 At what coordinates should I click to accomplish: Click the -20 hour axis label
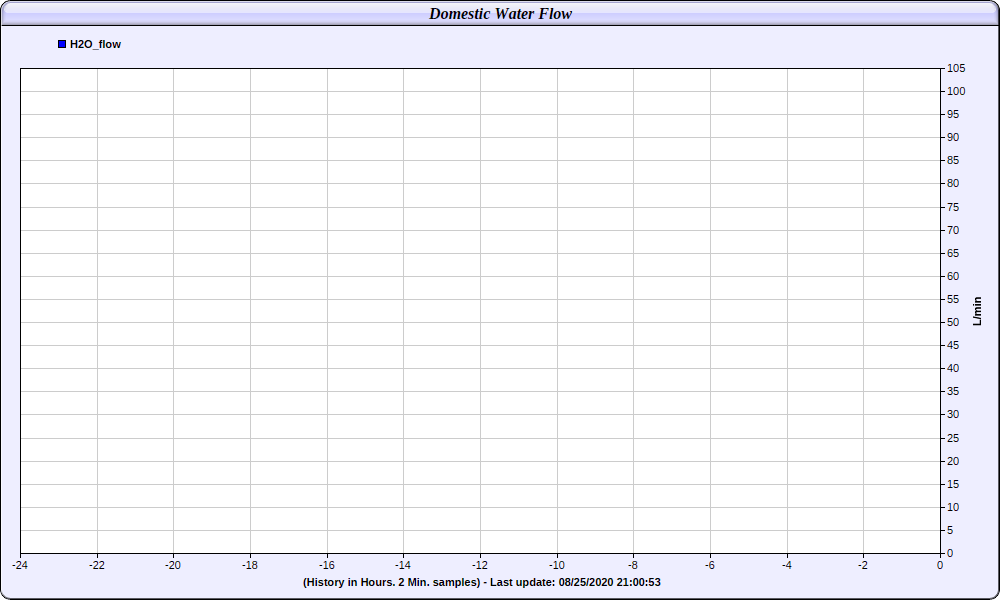click(x=173, y=565)
